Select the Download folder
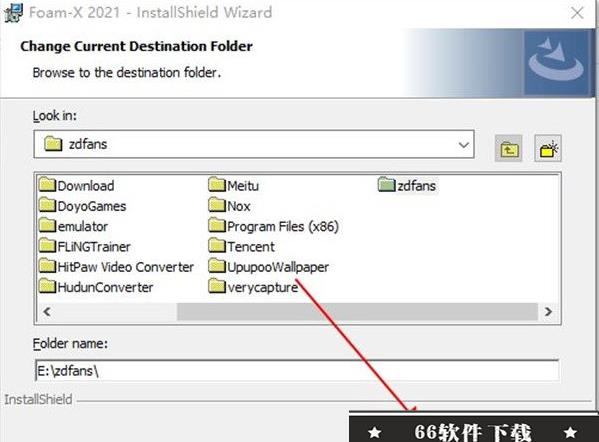The image size is (599, 442). click(77, 186)
